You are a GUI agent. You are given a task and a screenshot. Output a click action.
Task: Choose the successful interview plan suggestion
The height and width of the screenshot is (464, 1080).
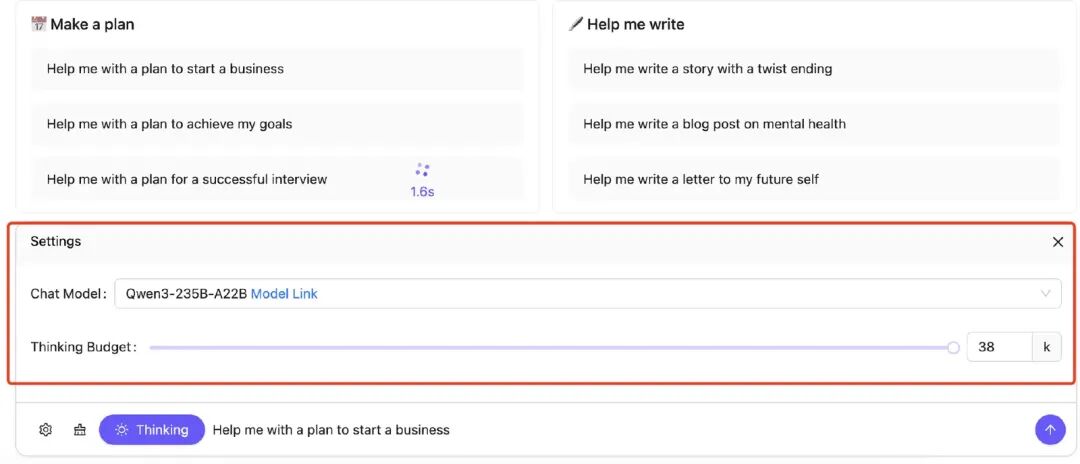point(277,179)
